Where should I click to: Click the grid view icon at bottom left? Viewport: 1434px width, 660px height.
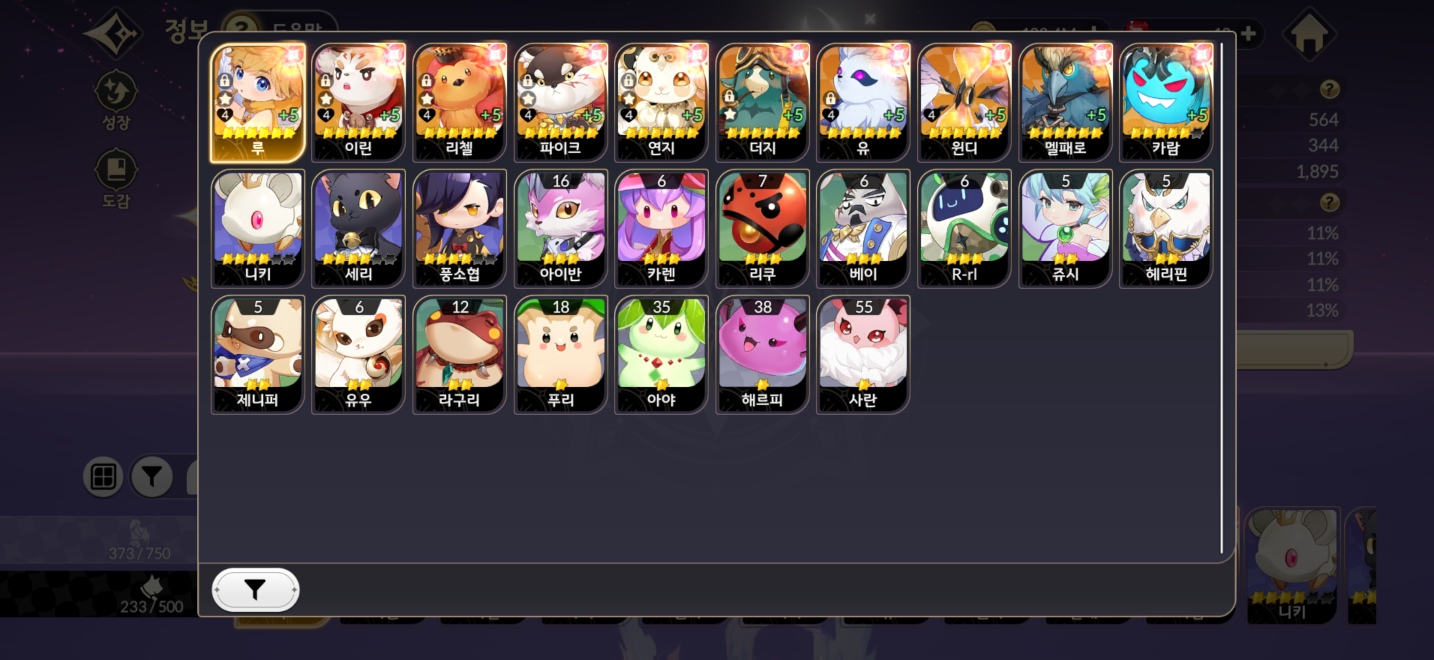[103, 477]
